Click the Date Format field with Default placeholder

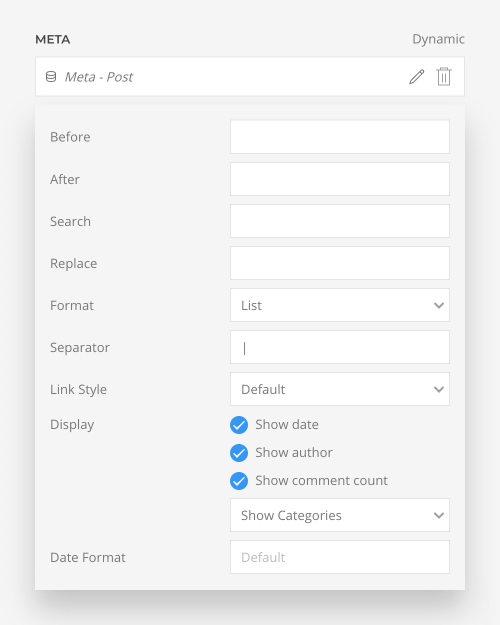tap(340, 557)
